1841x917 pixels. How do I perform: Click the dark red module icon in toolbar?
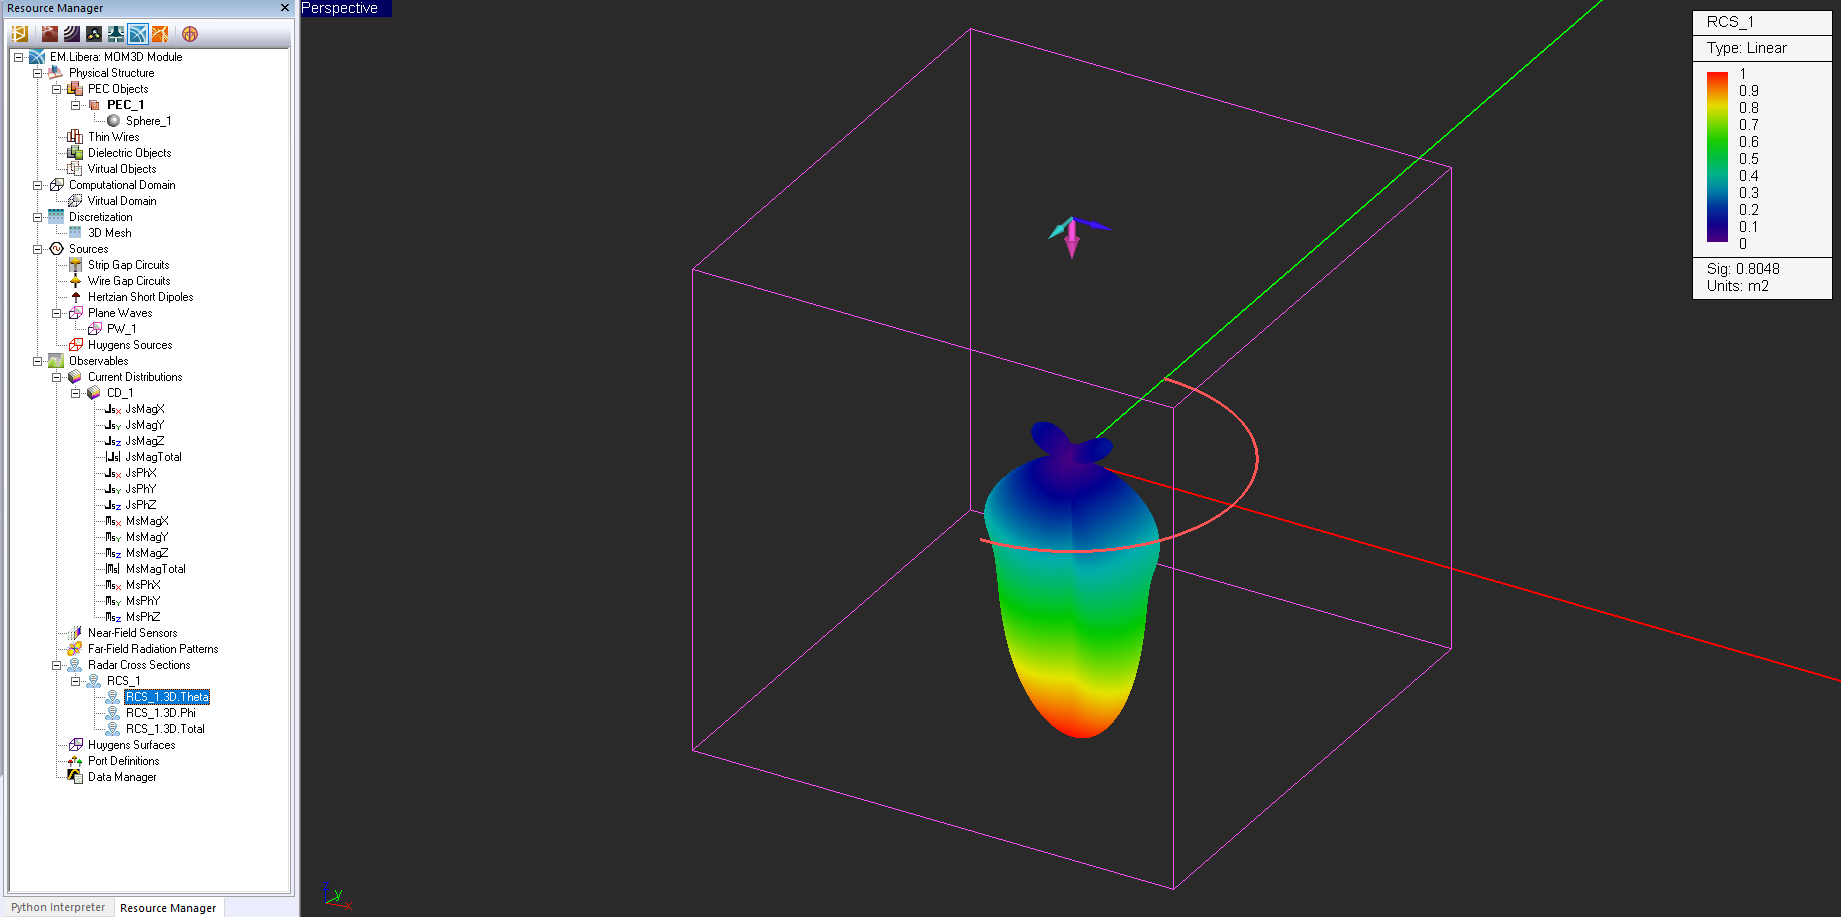coord(50,34)
